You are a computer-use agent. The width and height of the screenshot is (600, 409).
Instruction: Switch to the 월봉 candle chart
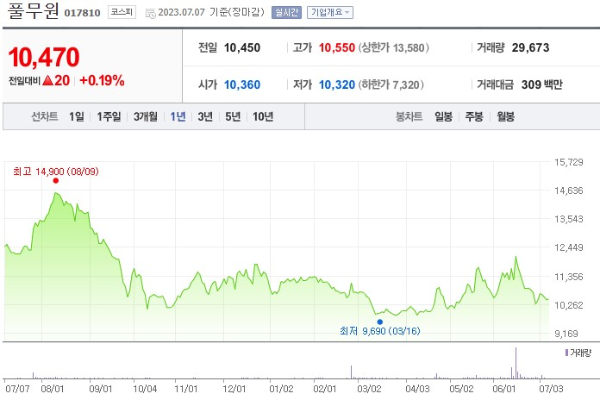click(505, 116)
